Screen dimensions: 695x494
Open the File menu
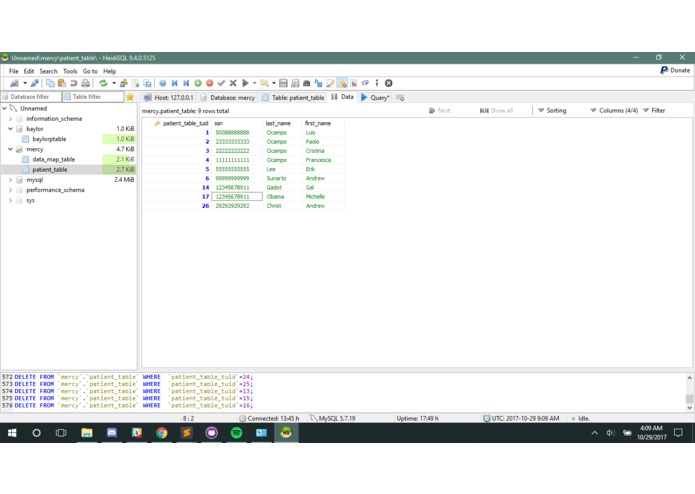14,71
